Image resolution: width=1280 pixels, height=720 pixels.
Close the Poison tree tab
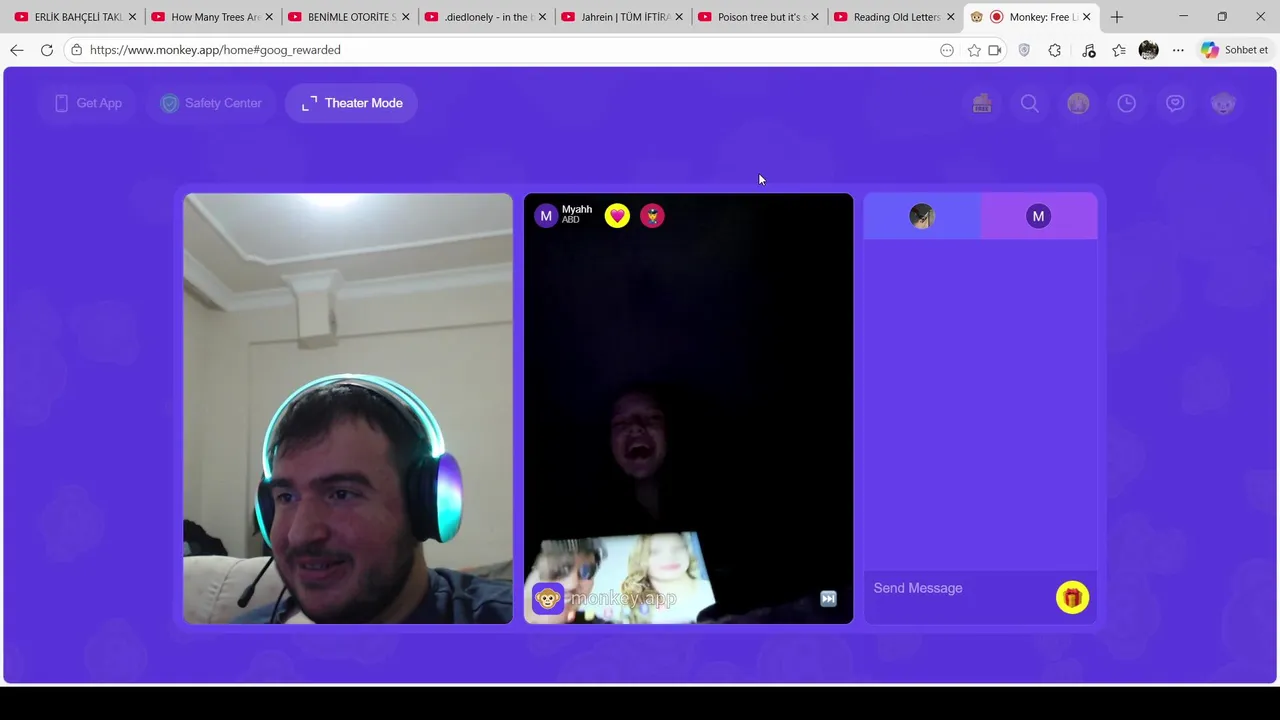pos(815,17)
